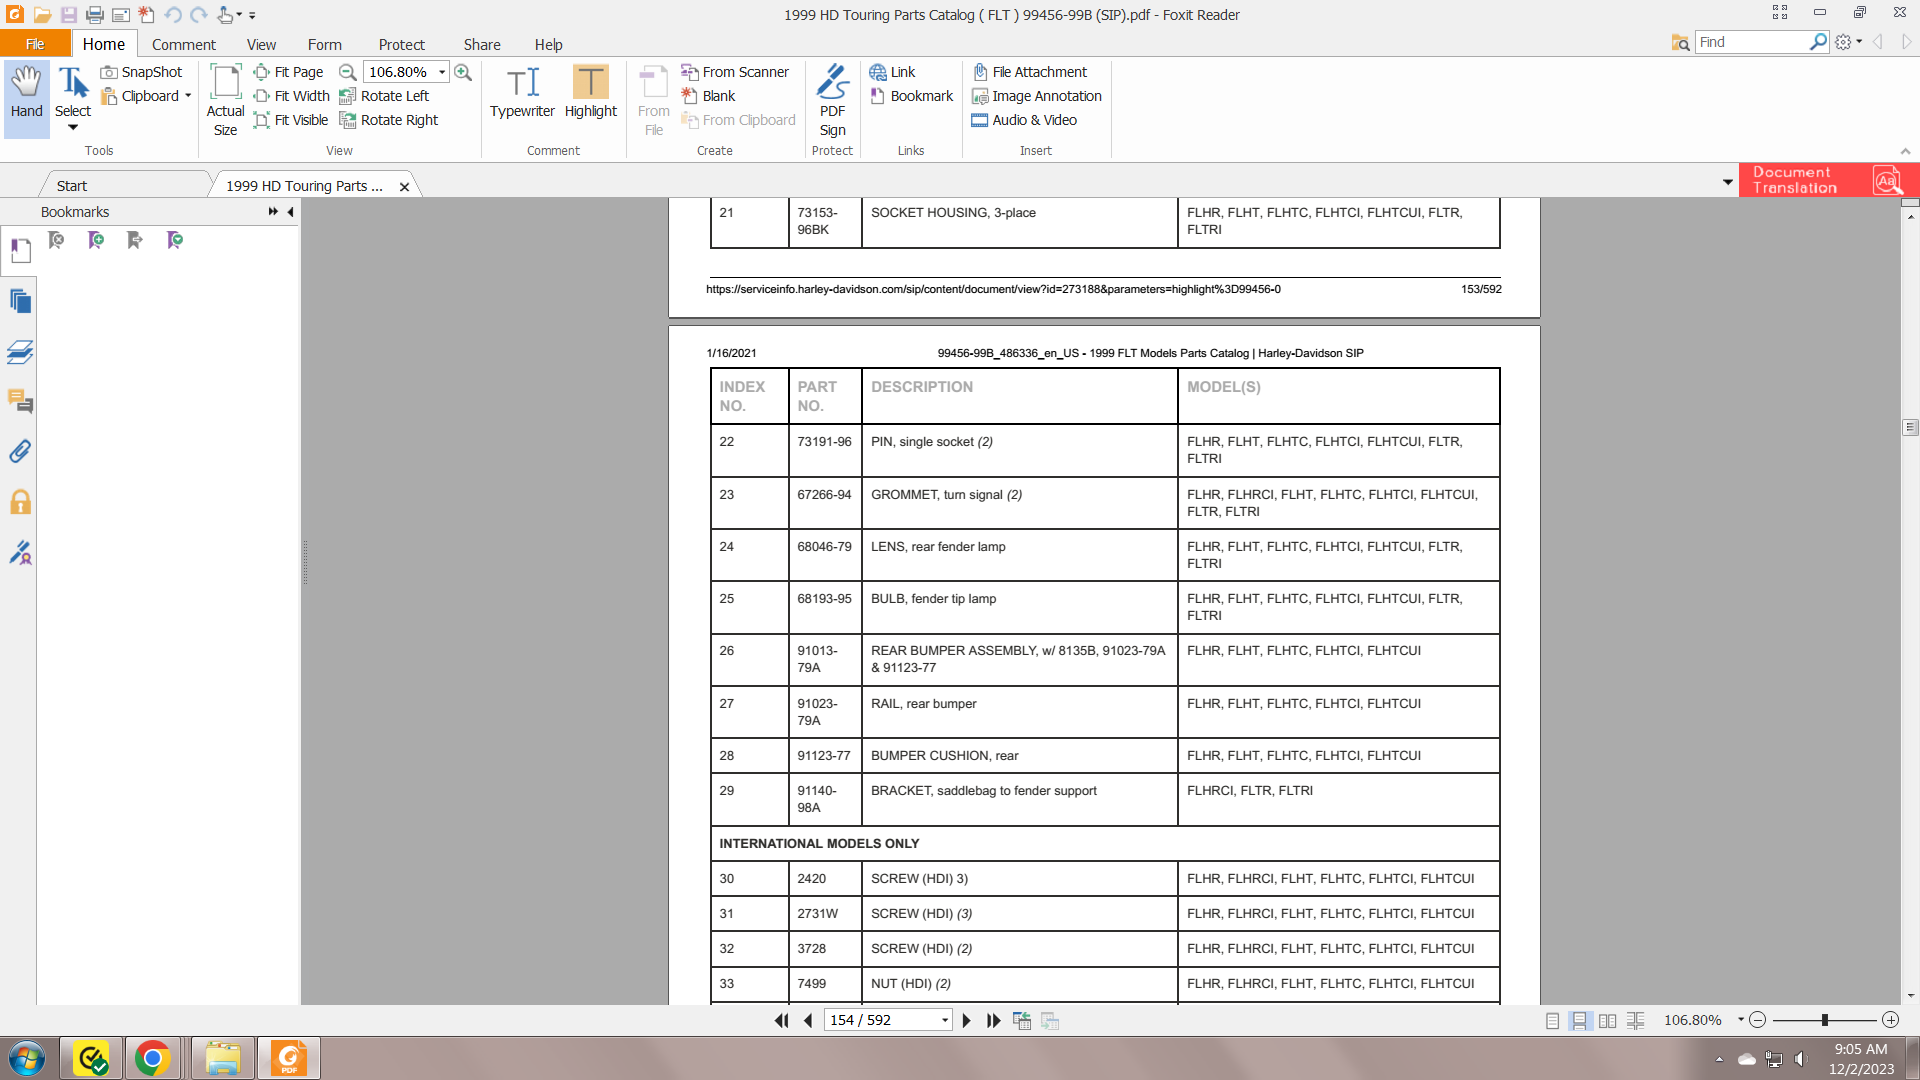
Task: Click Fit Width button
Action: coord(292,96)
